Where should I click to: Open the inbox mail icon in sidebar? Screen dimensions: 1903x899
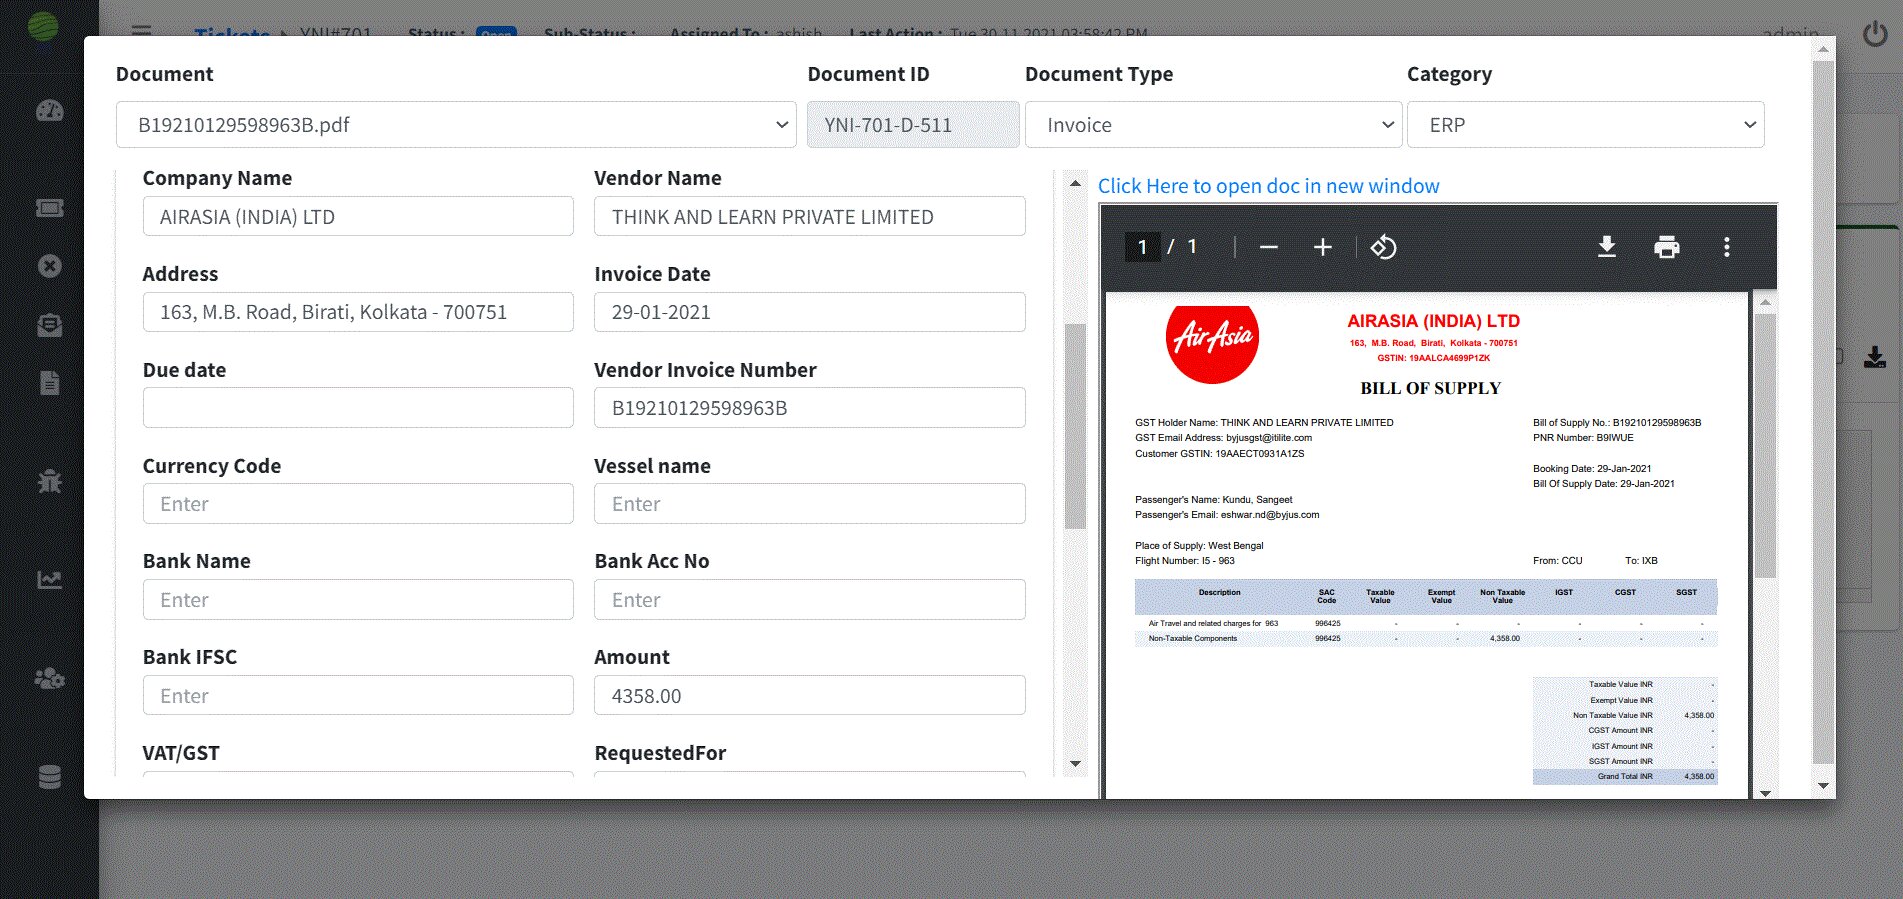[x=49, y=325]
